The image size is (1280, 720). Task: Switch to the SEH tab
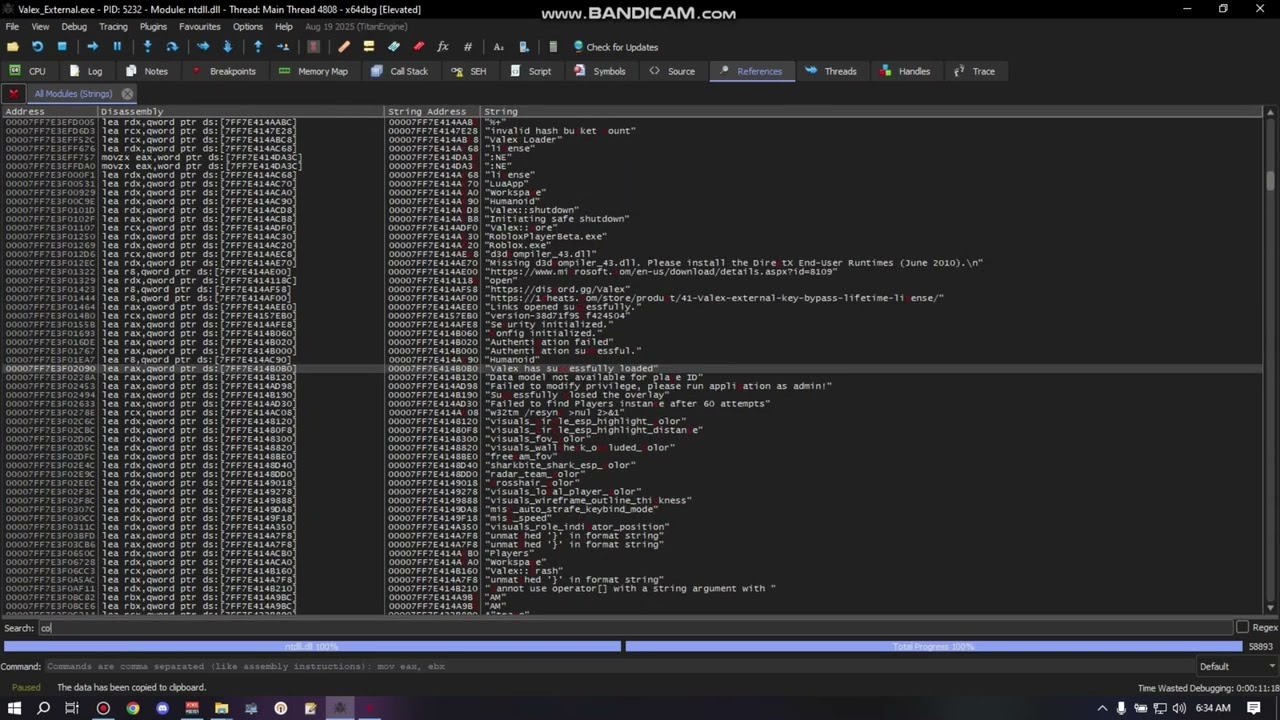point(469,71)
